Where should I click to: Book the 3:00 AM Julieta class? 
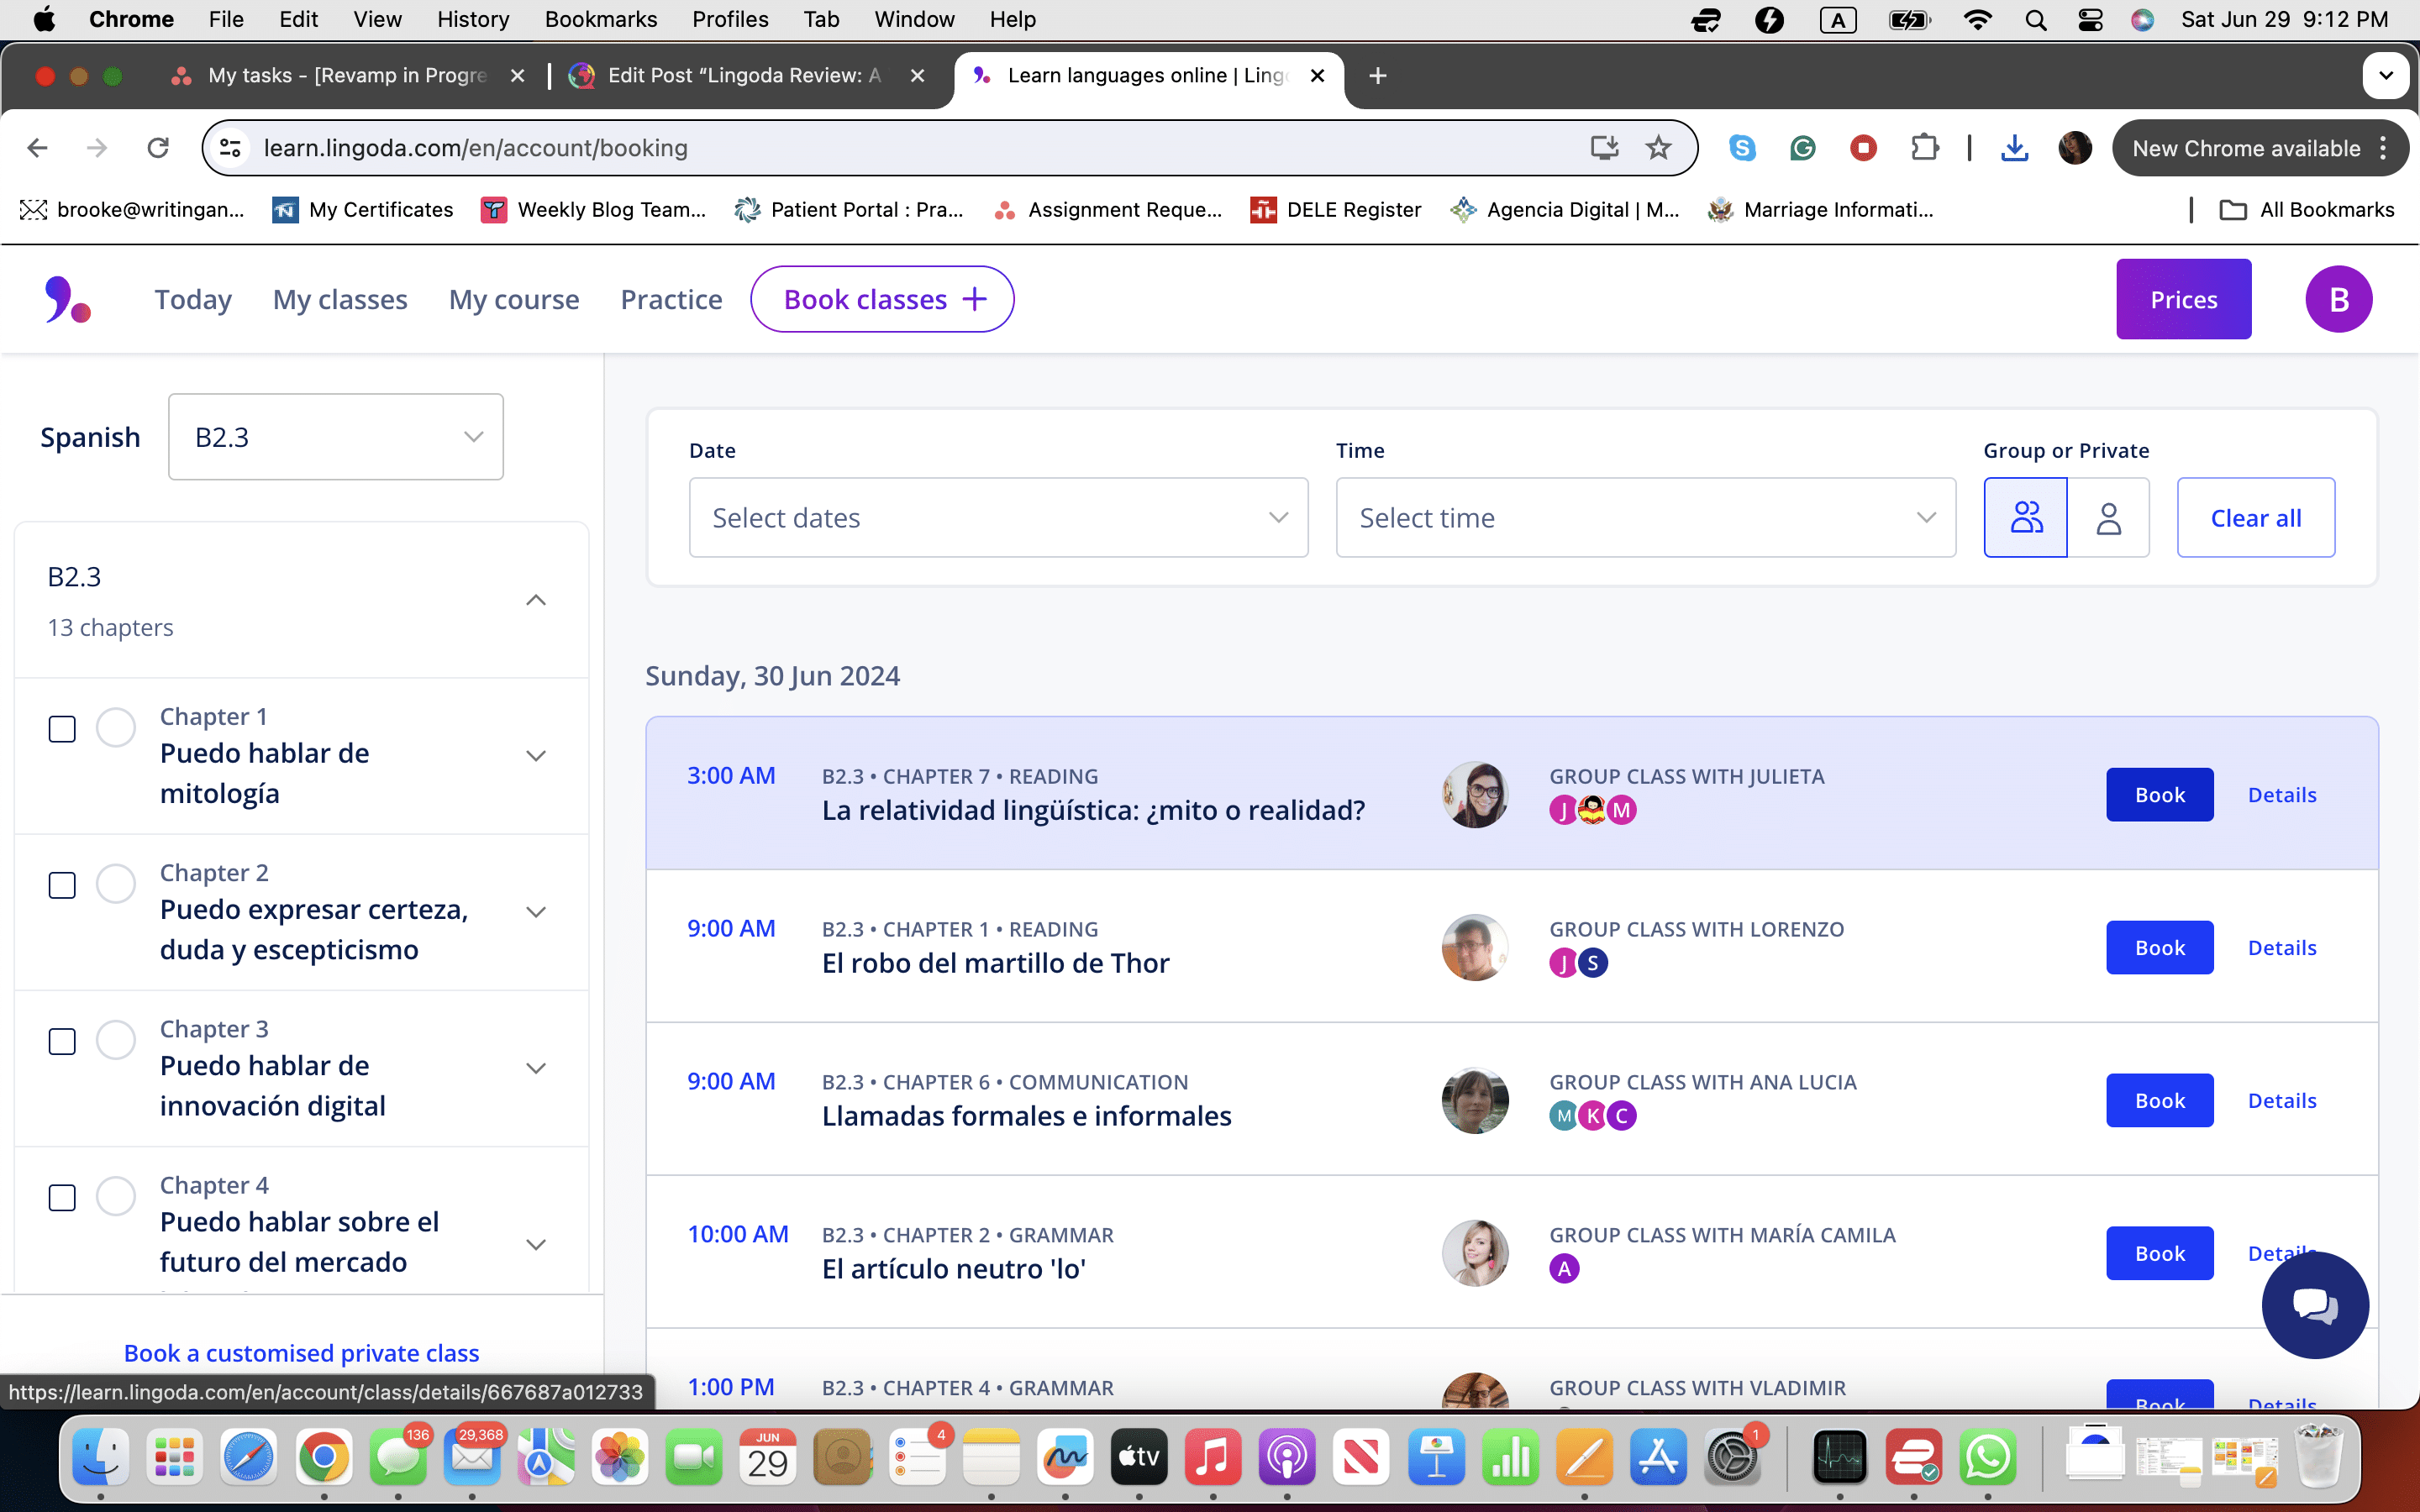point(2159,795)
